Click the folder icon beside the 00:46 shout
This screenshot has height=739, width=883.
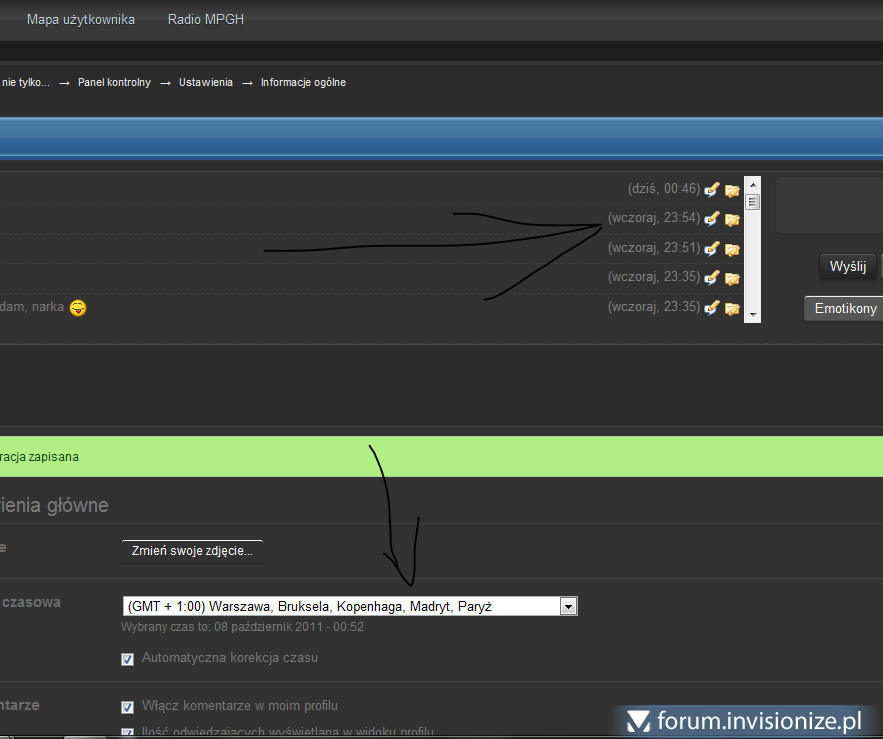(x=732, y=190)
